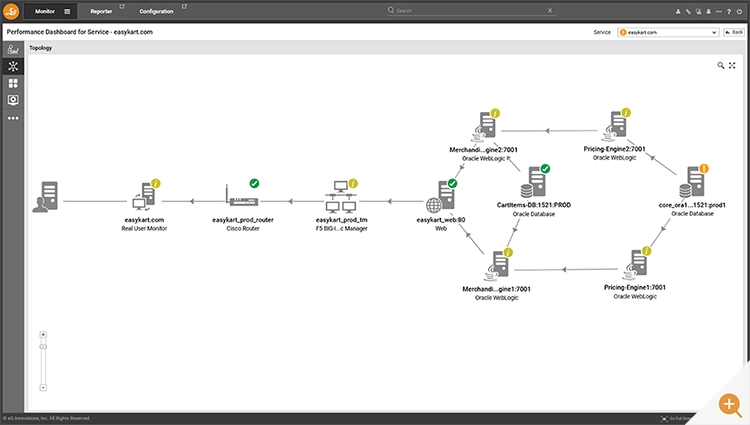The image size is (750, 425).
Task: Select the easykart_prod_tm F5 BIG-IP node
Action: pyautogui.click(x=341, y=196)
